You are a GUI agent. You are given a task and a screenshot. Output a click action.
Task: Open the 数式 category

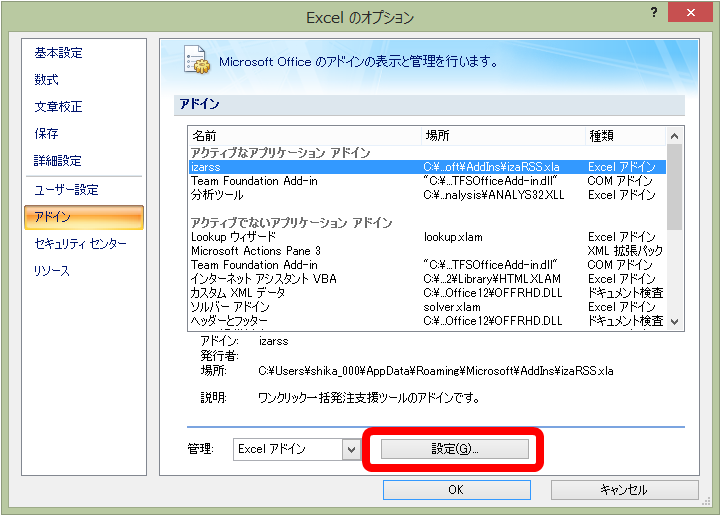[x=46, y=80]
